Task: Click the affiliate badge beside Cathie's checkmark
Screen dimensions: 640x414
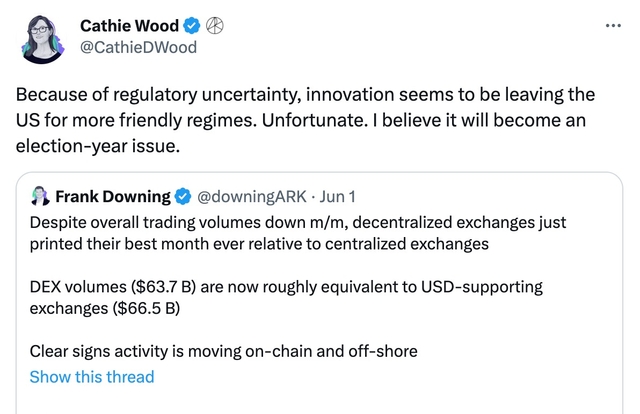Action: tap(213, 25)
